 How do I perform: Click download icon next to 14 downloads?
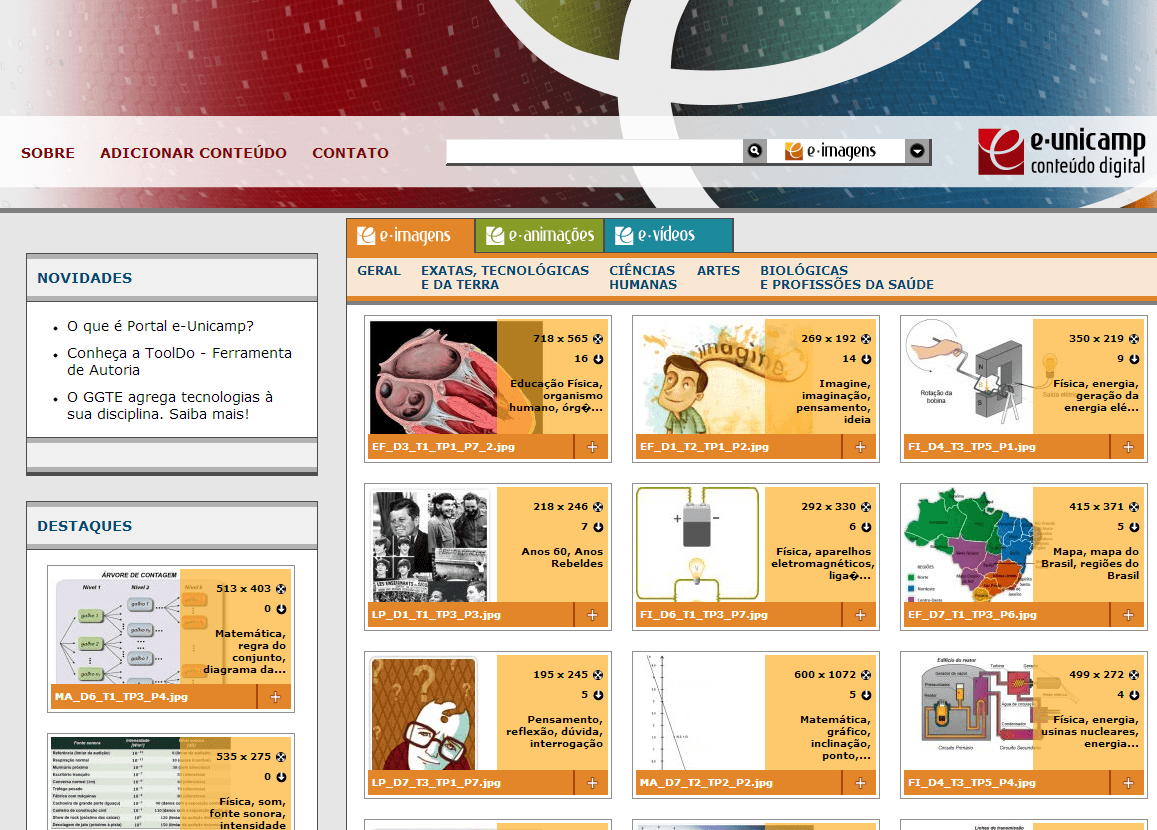(x=866, y=359)
